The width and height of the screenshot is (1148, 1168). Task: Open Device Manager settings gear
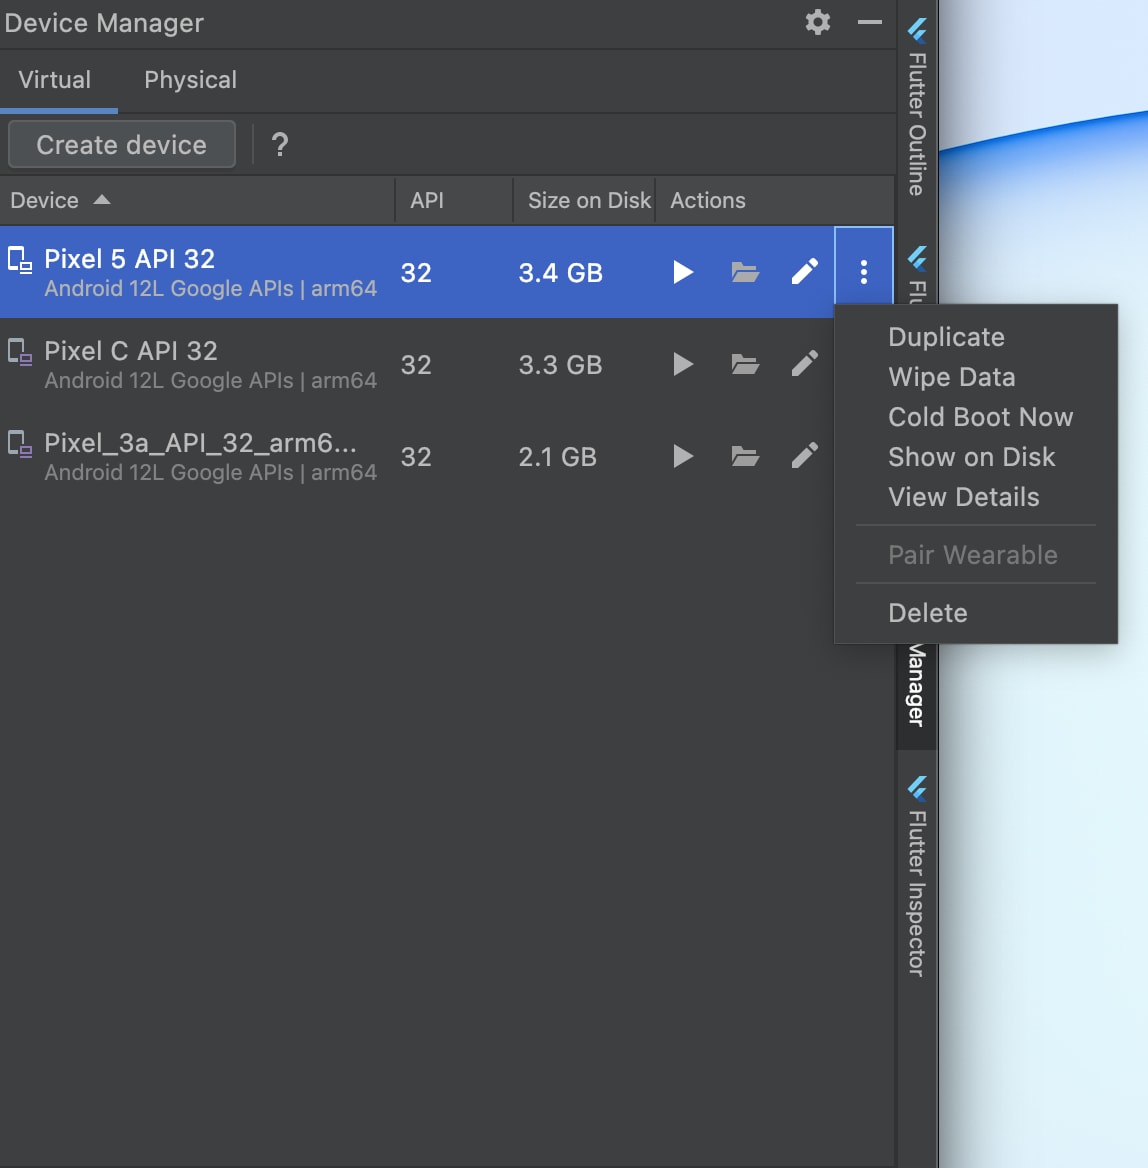pyautogui.click(x=817, y=22)
